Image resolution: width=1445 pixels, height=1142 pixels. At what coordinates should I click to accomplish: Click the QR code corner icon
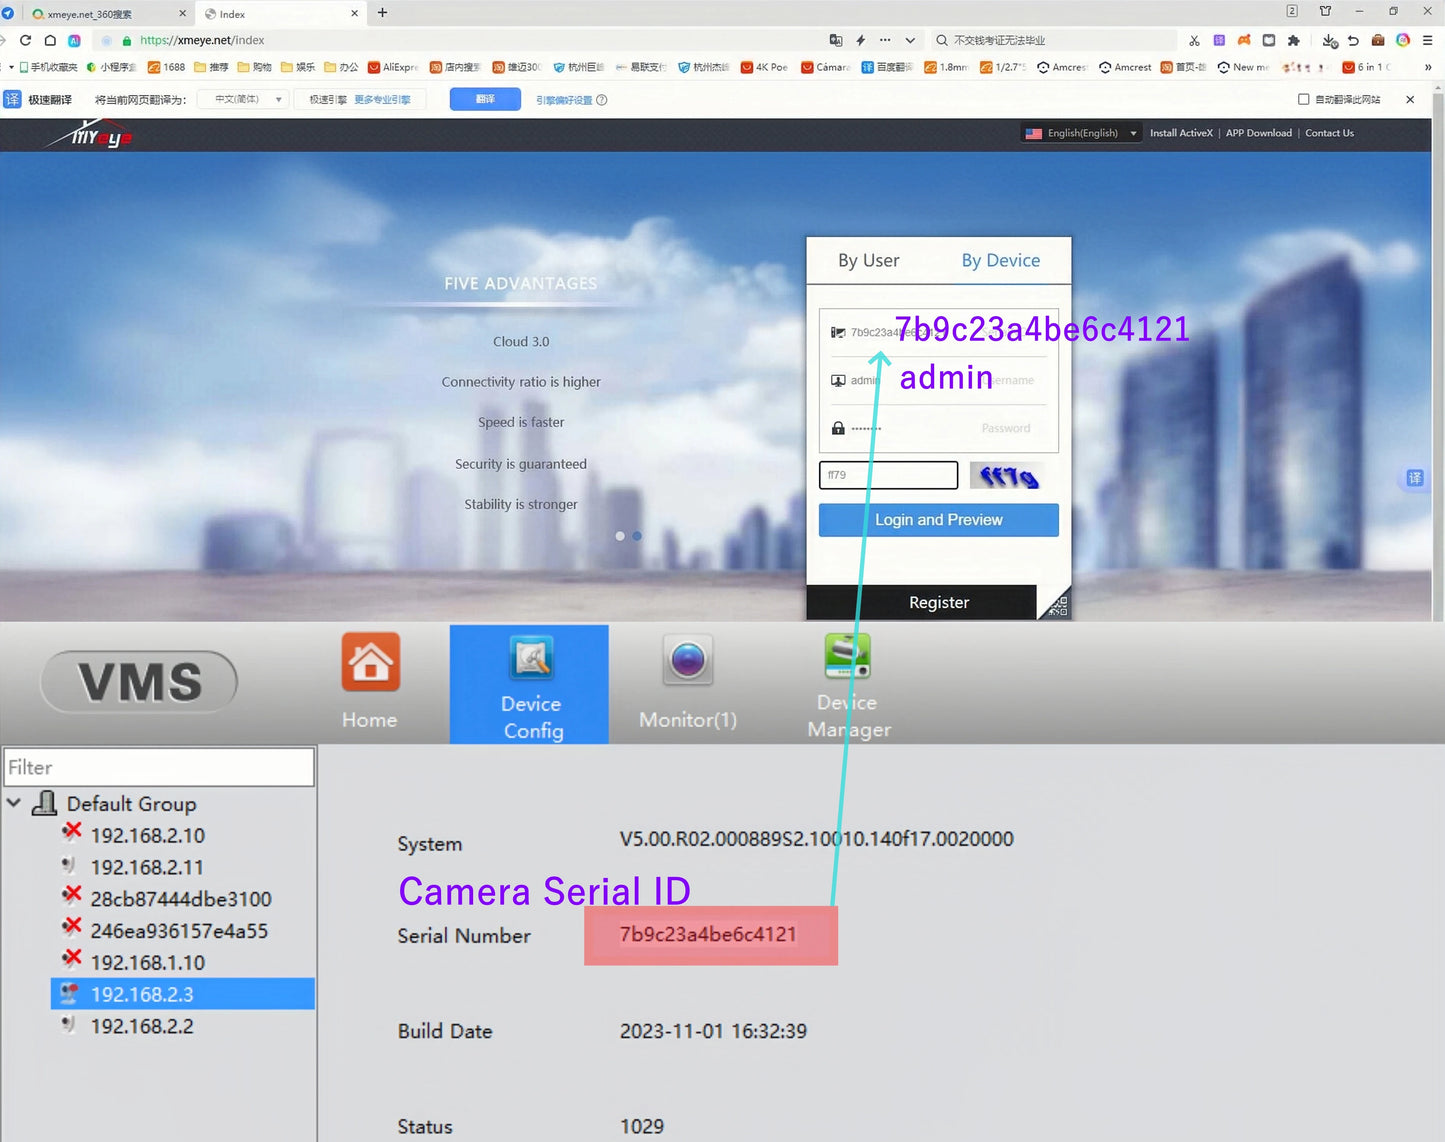(1057, 604)
